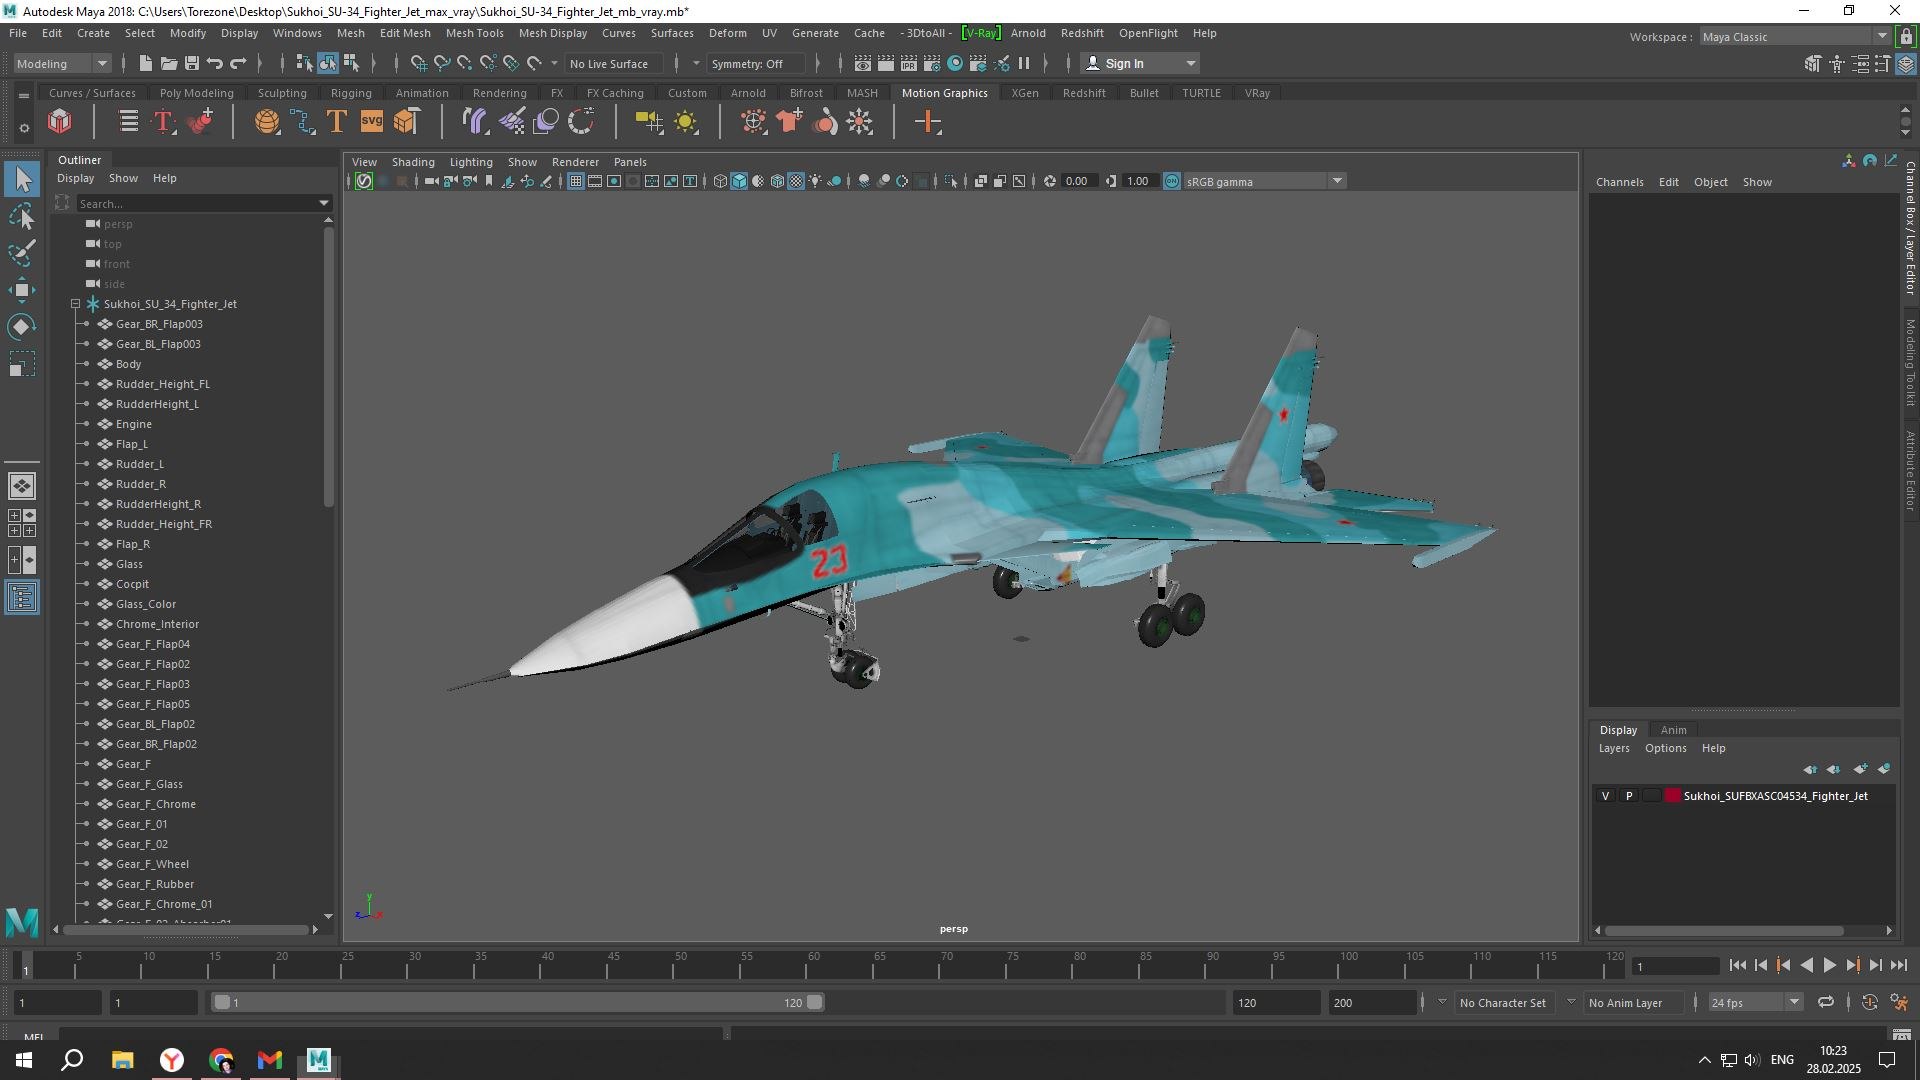Open the Windows Start menu
Image resolution: width=1920 pixels, height=1080 pixels.
coord(24,1060)
